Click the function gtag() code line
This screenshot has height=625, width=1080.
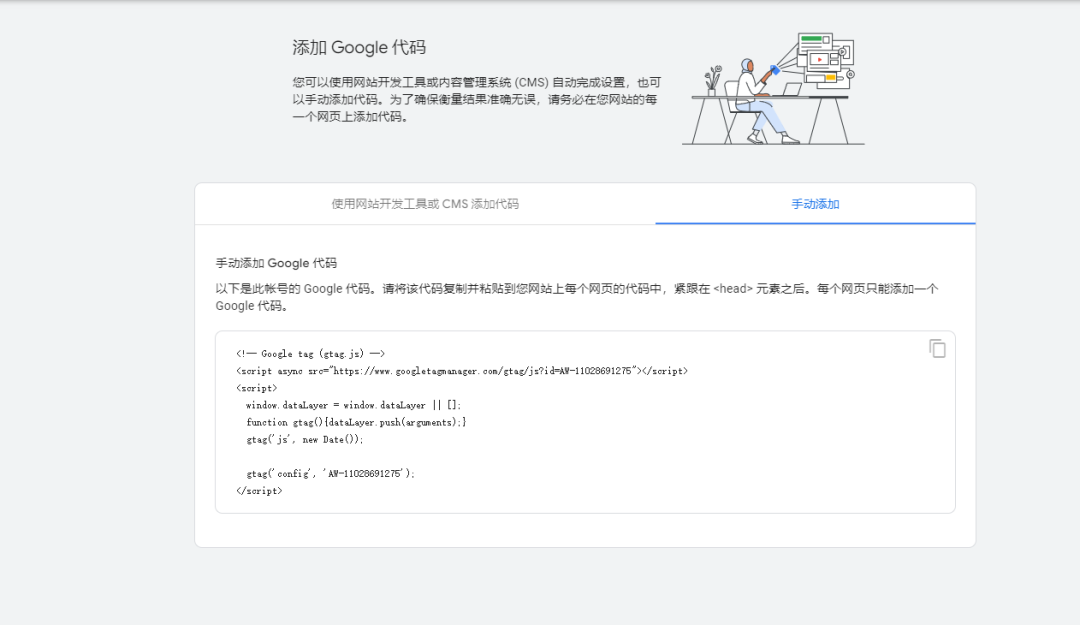pyautogui.click(x=356, y=422)
